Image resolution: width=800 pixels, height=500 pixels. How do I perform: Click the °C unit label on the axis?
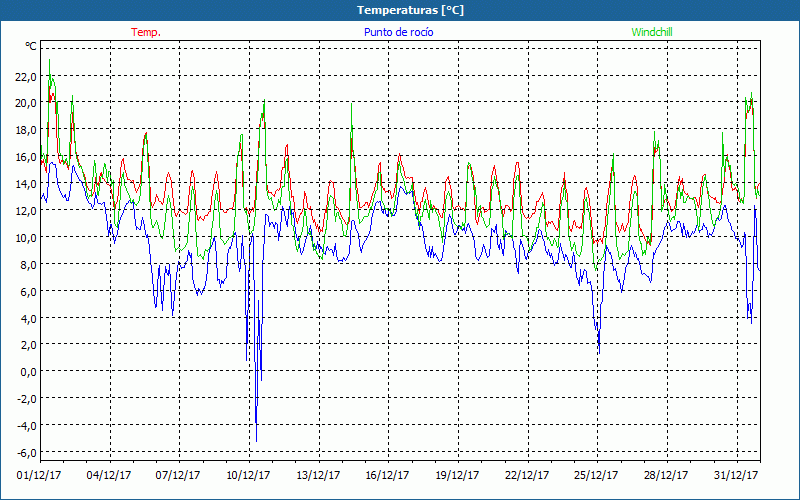coord(31,46)
